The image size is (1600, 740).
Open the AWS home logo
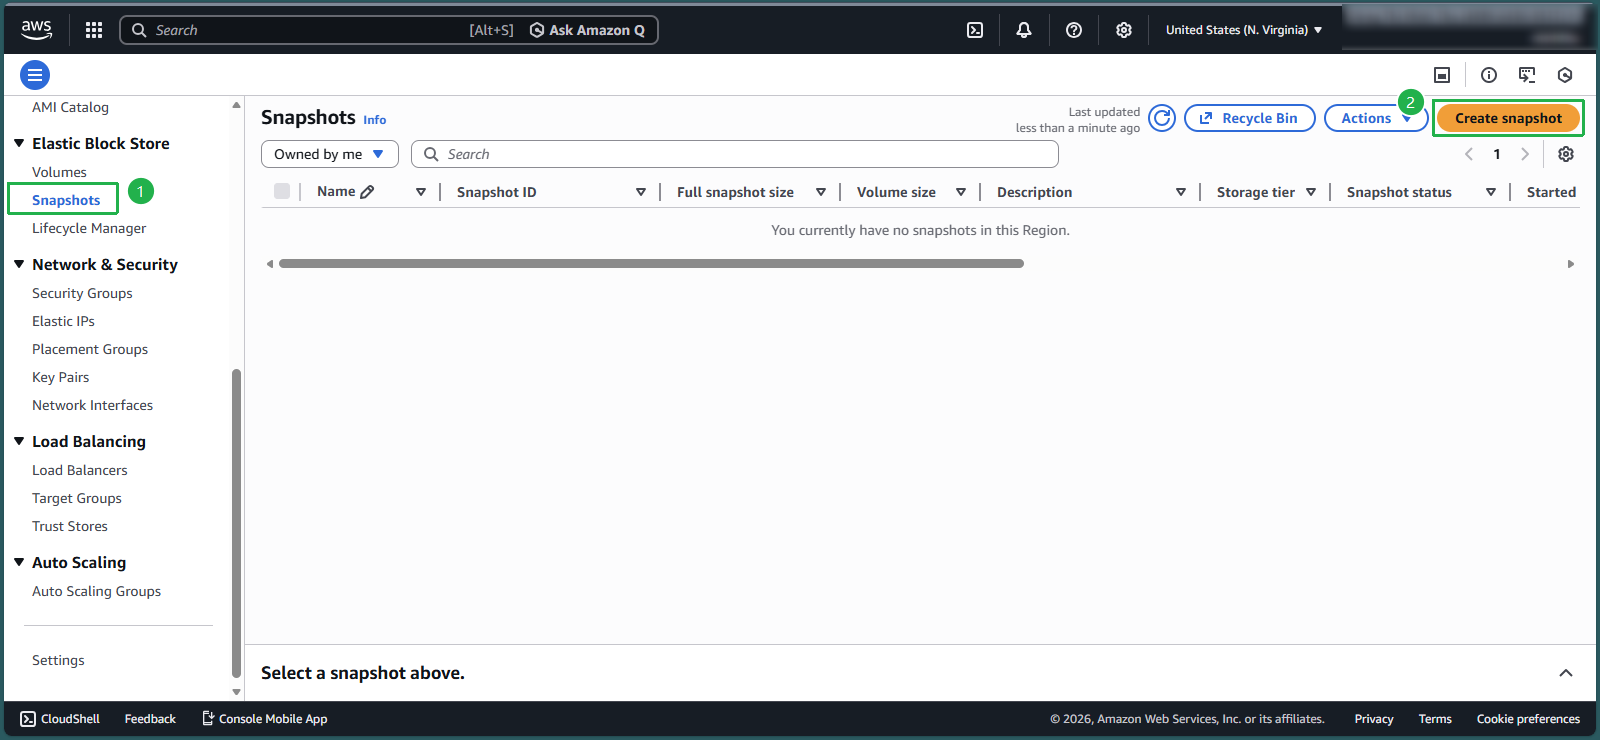pyautogui.click(x=36, y=30)
